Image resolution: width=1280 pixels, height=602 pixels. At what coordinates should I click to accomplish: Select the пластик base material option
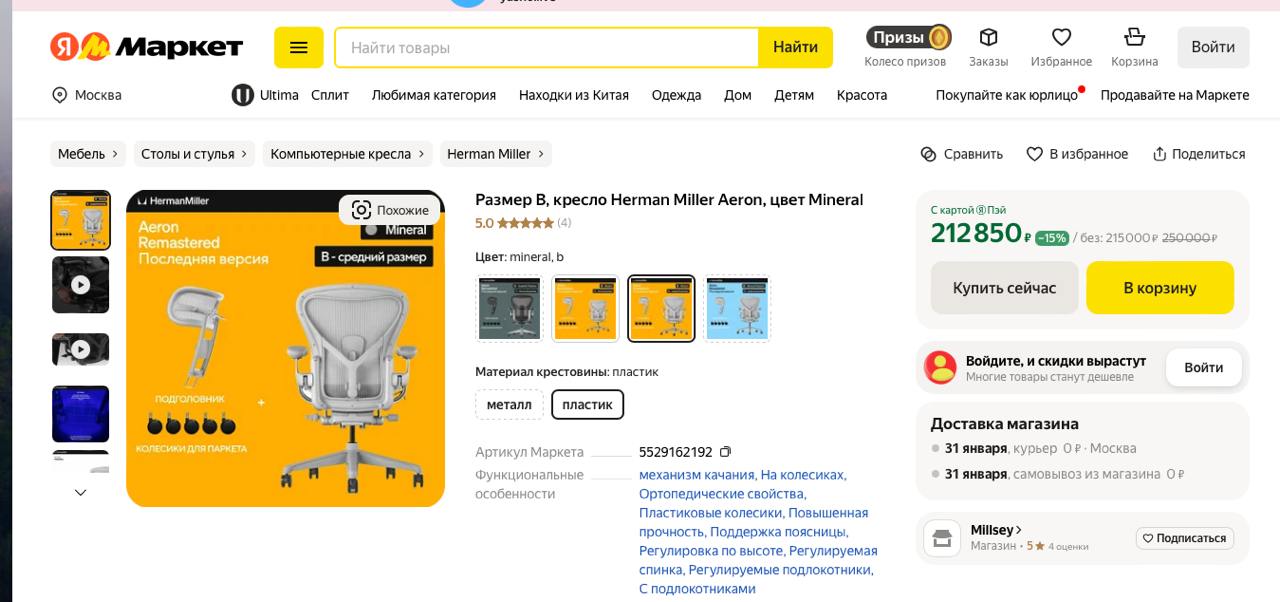click(x=587, y=405)
